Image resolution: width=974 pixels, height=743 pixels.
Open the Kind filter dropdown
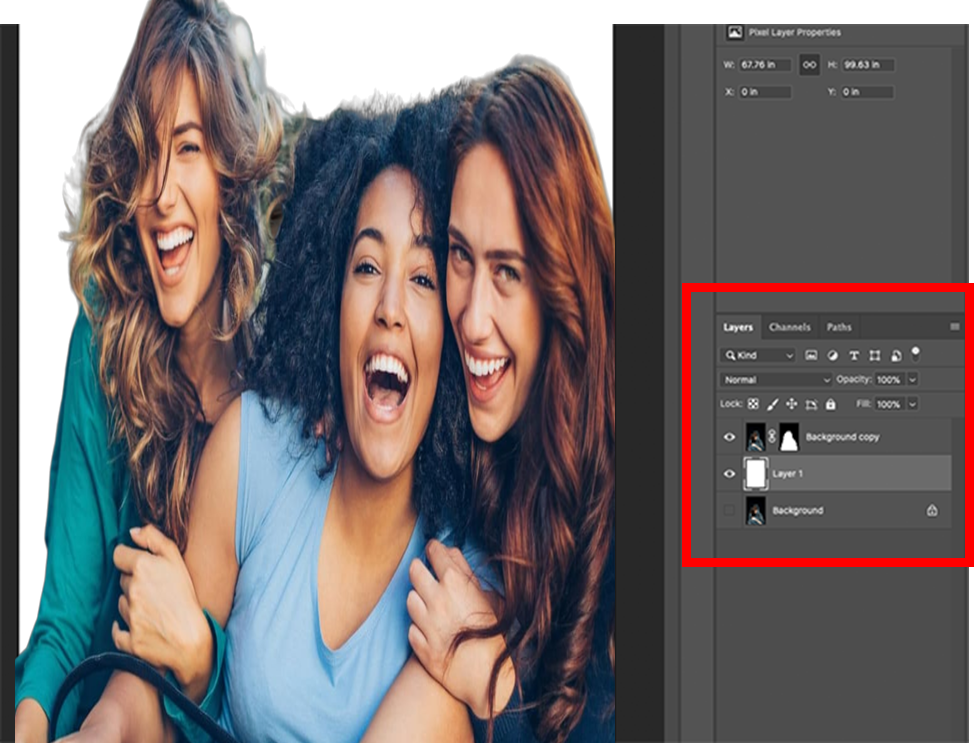(x=758, y=355)
